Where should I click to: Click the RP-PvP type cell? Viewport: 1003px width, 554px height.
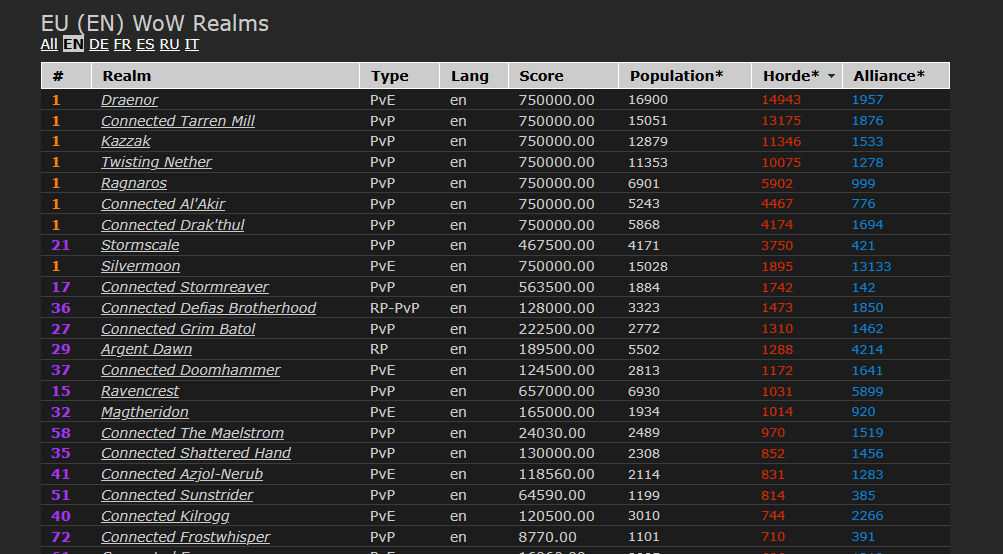[395, 308]
